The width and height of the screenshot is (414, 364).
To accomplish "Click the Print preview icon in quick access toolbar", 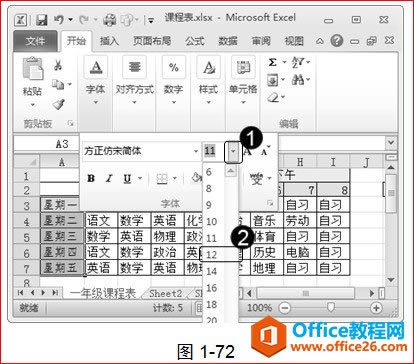I will click(x=109, y=20).
